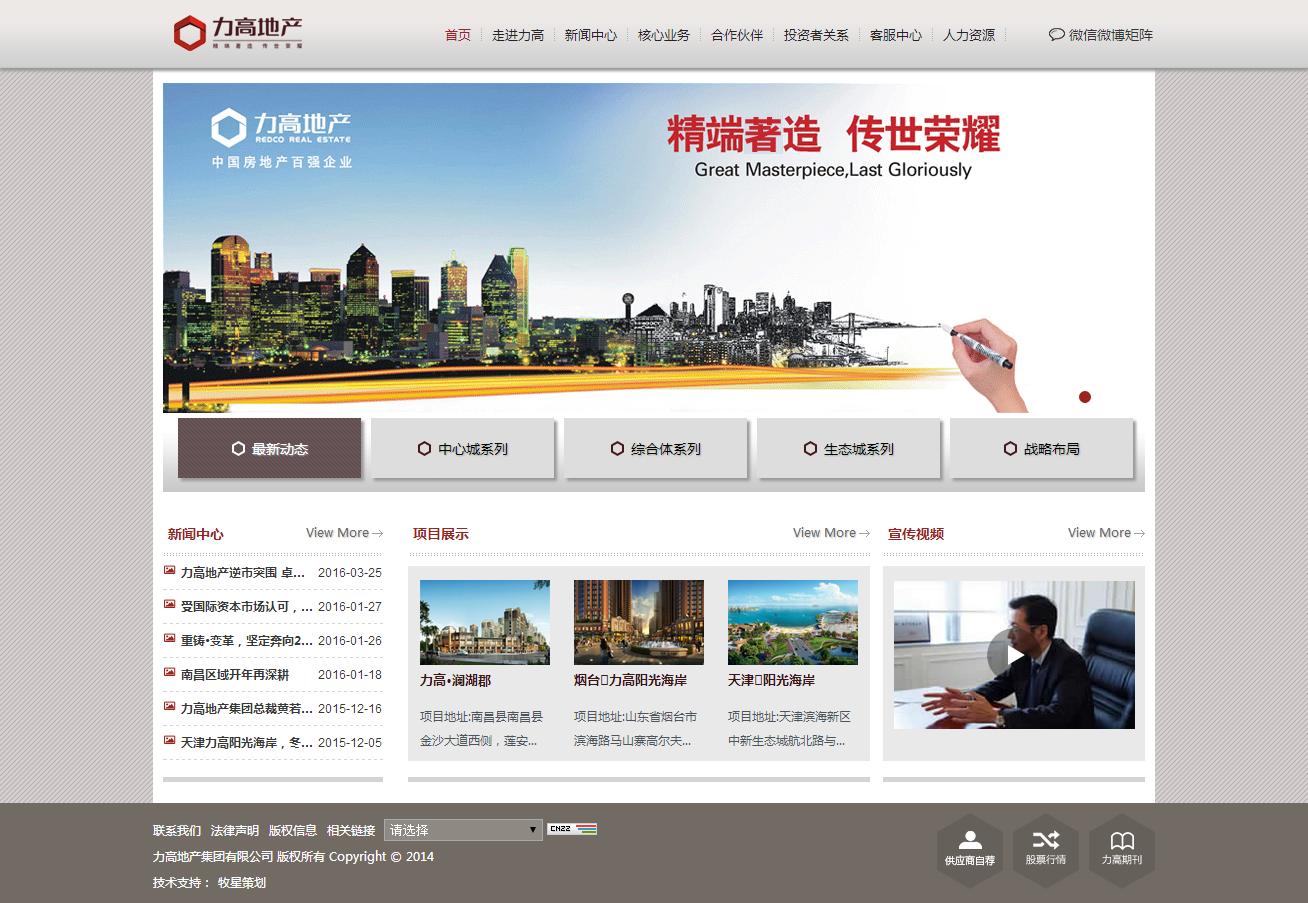Click address text 项目地址:南昌县南昌县

[x=482, y=717]
